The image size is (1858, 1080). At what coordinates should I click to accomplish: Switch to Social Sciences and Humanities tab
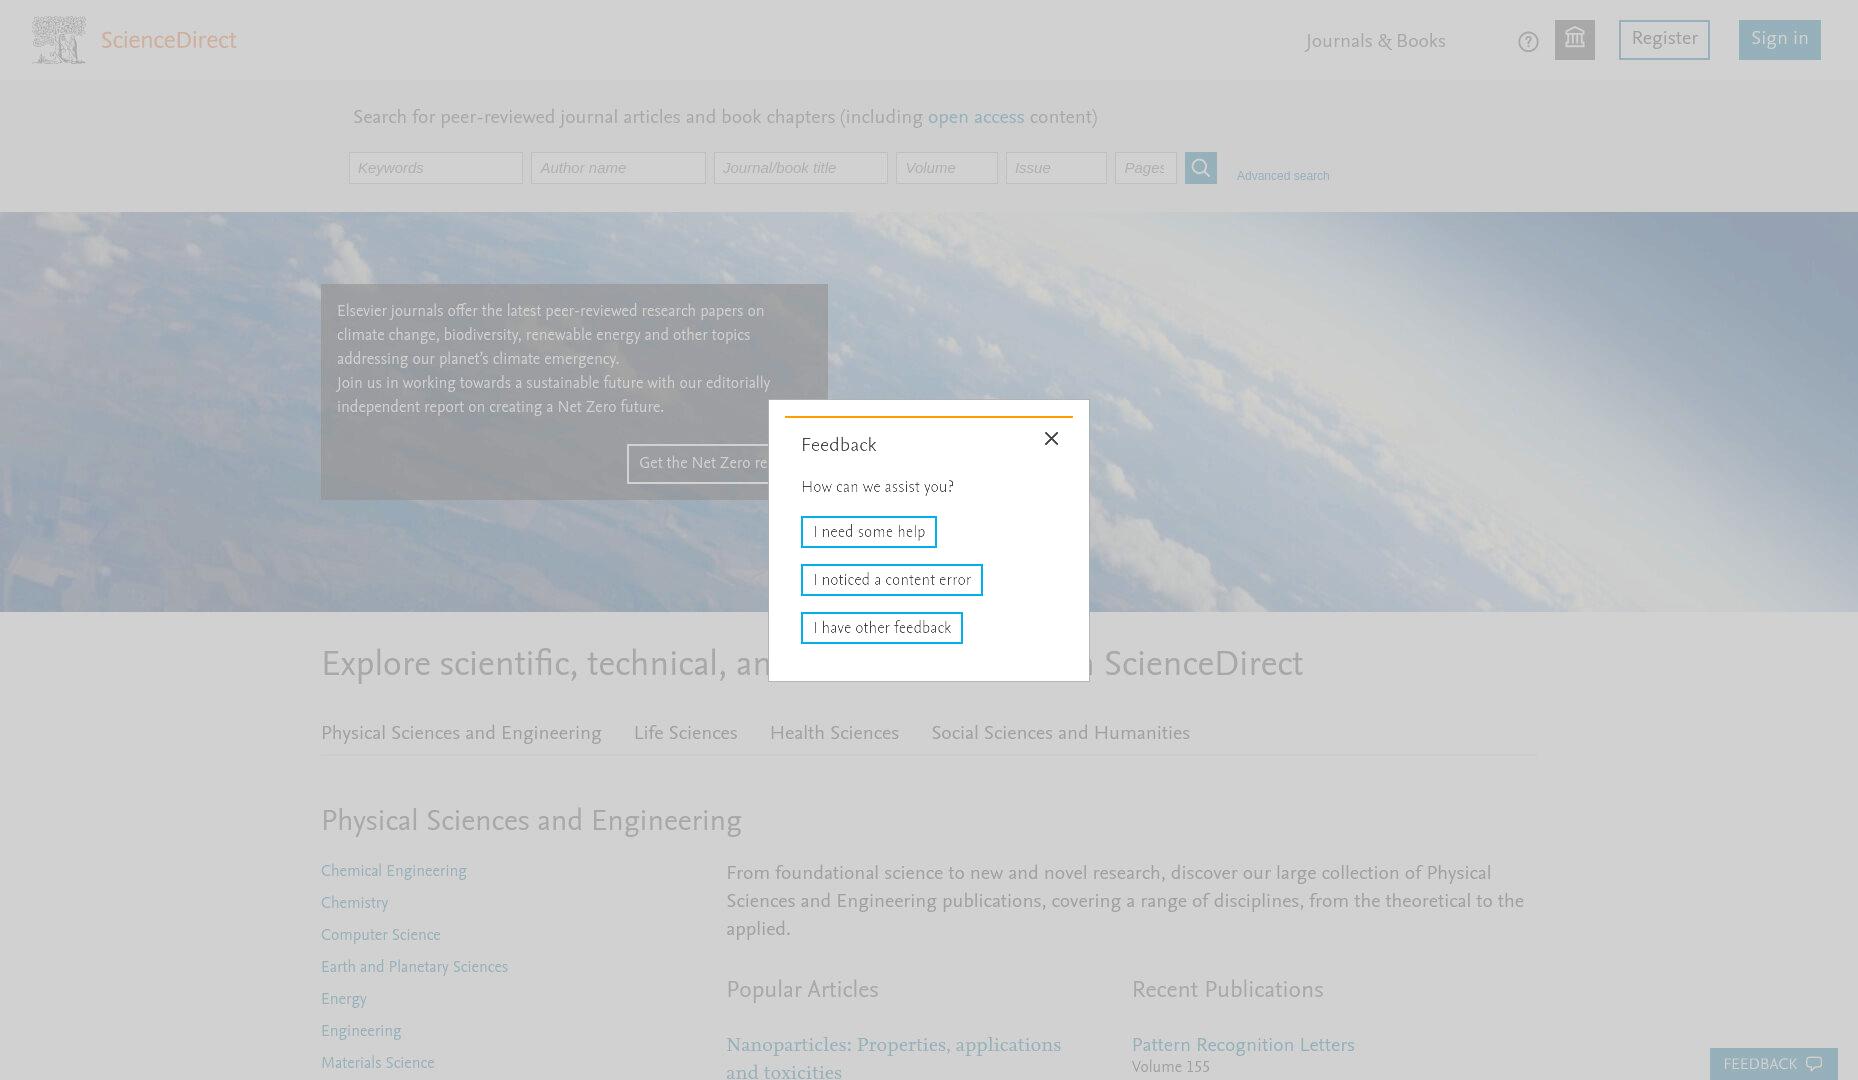tap(1061, 734)
